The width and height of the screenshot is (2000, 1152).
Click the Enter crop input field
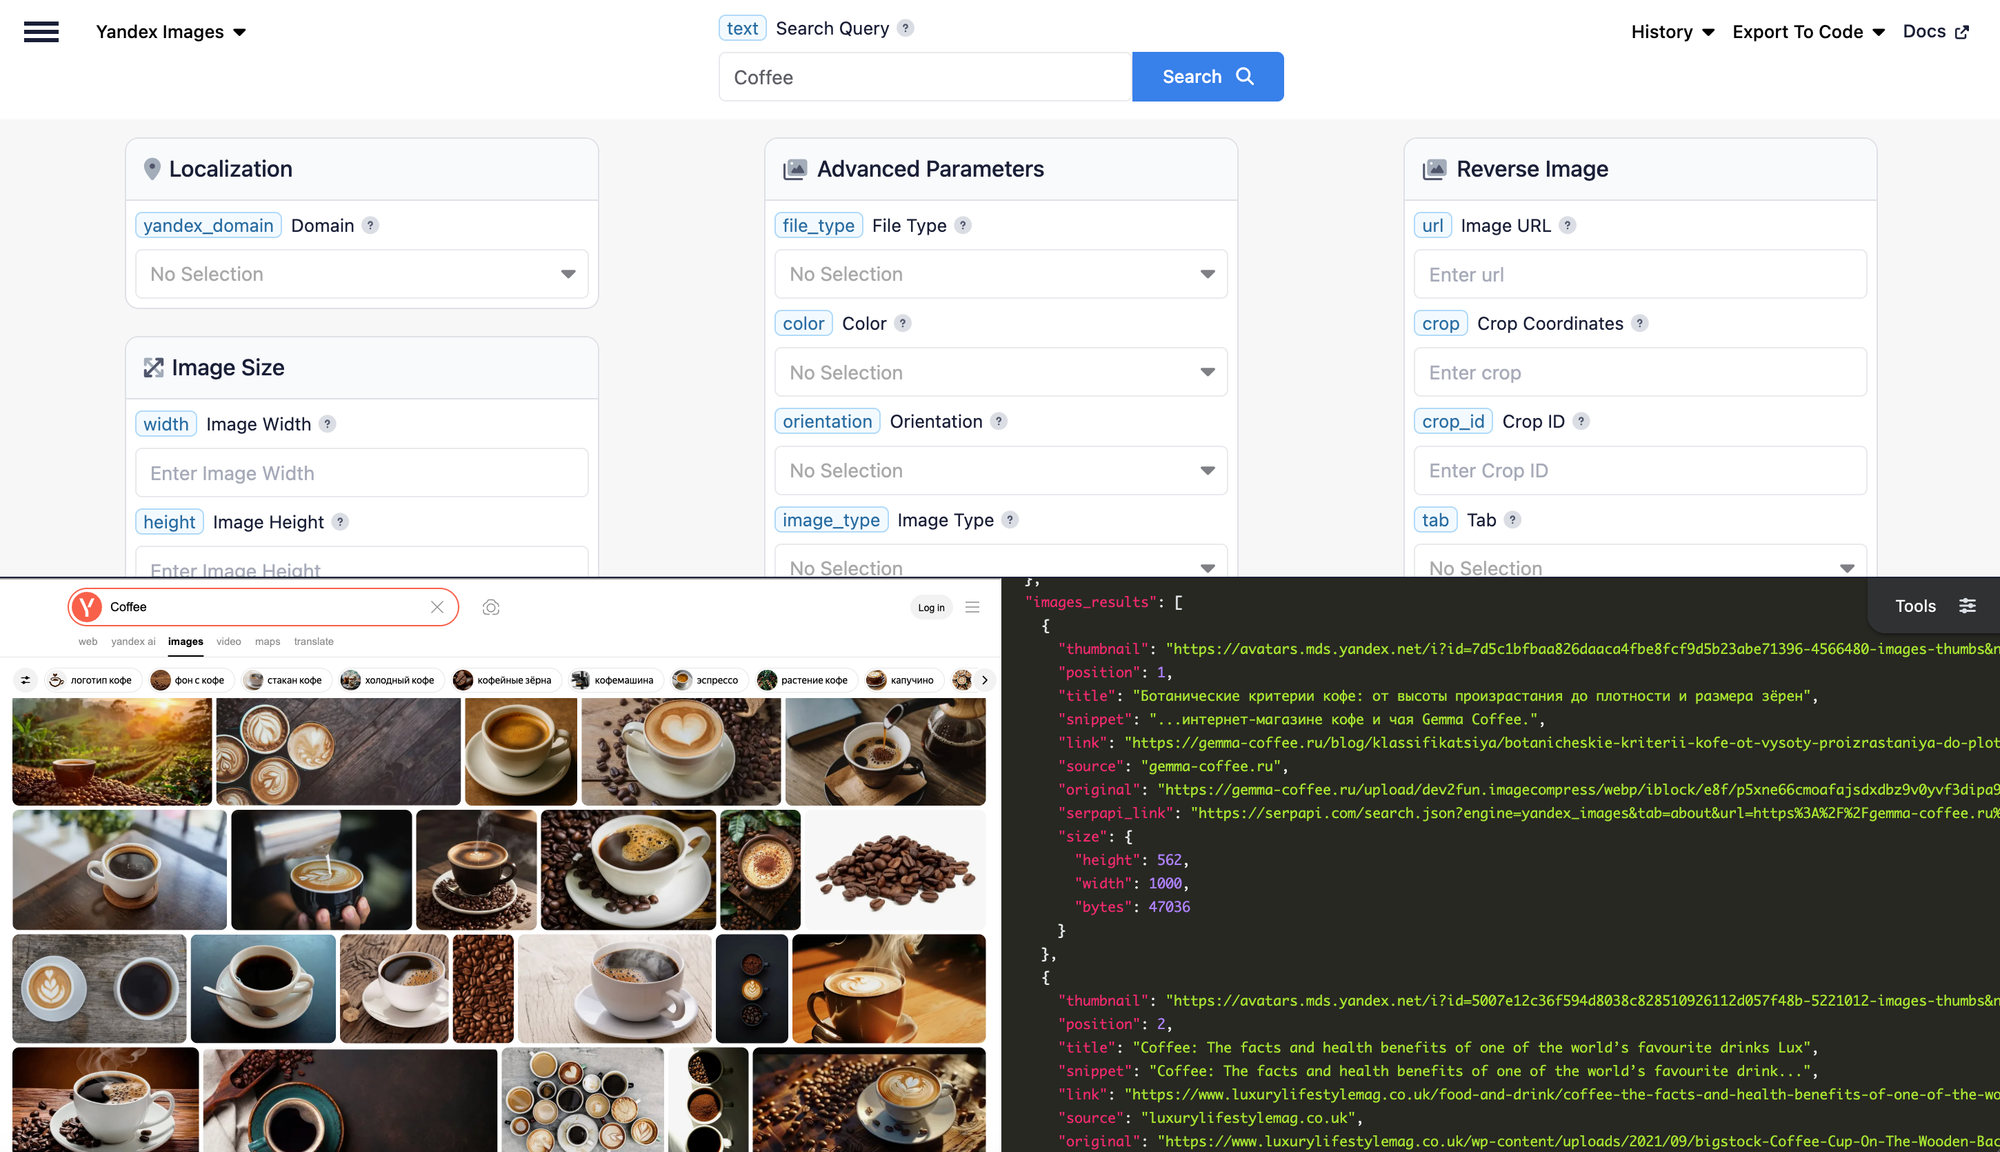[1640, 372]
